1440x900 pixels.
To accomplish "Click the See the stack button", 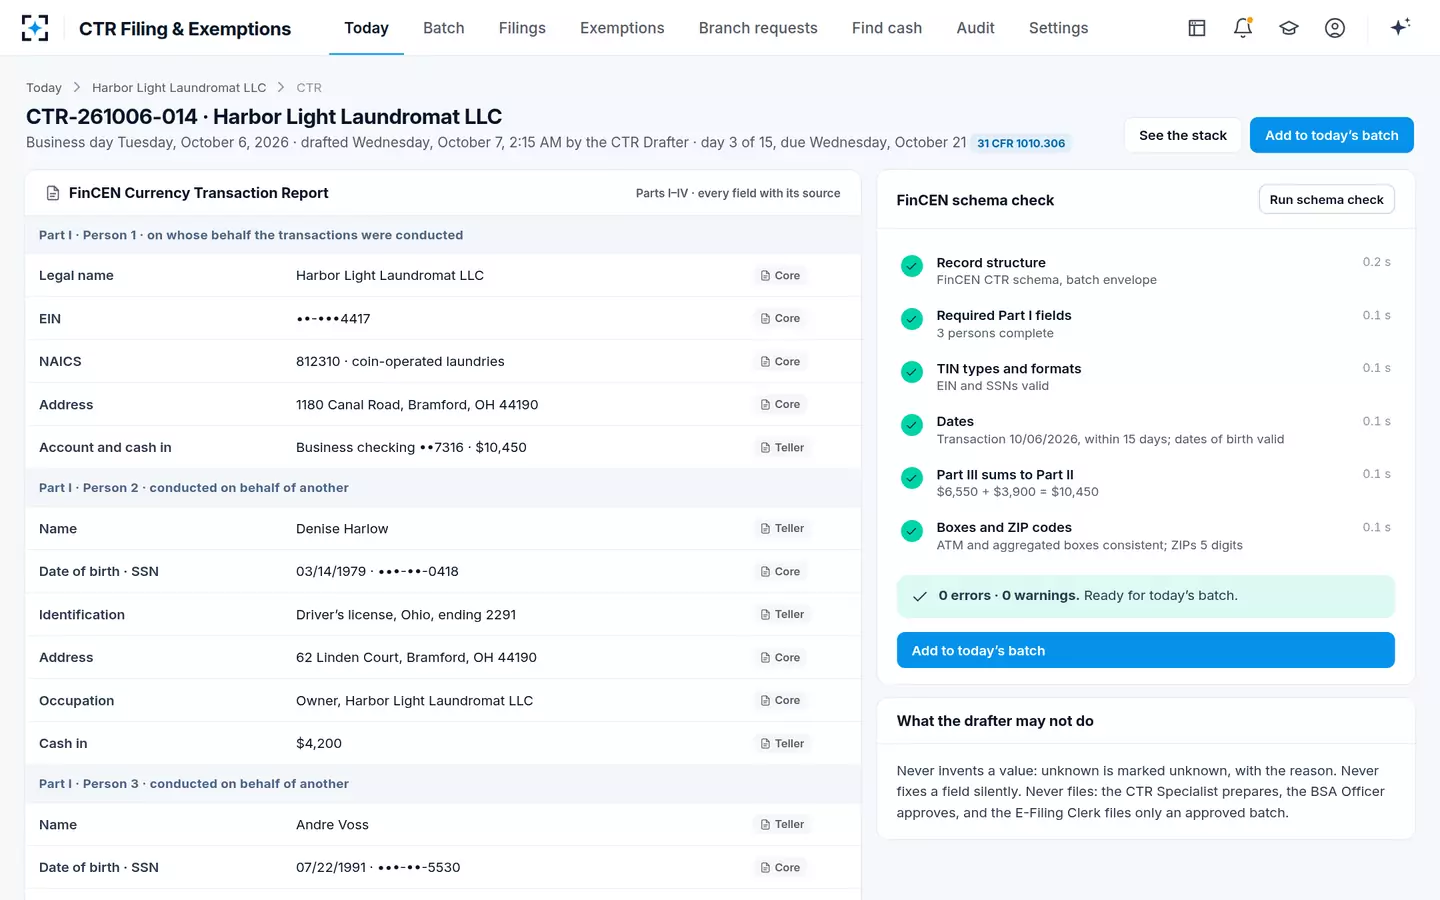I will [x=1183, y=135].
